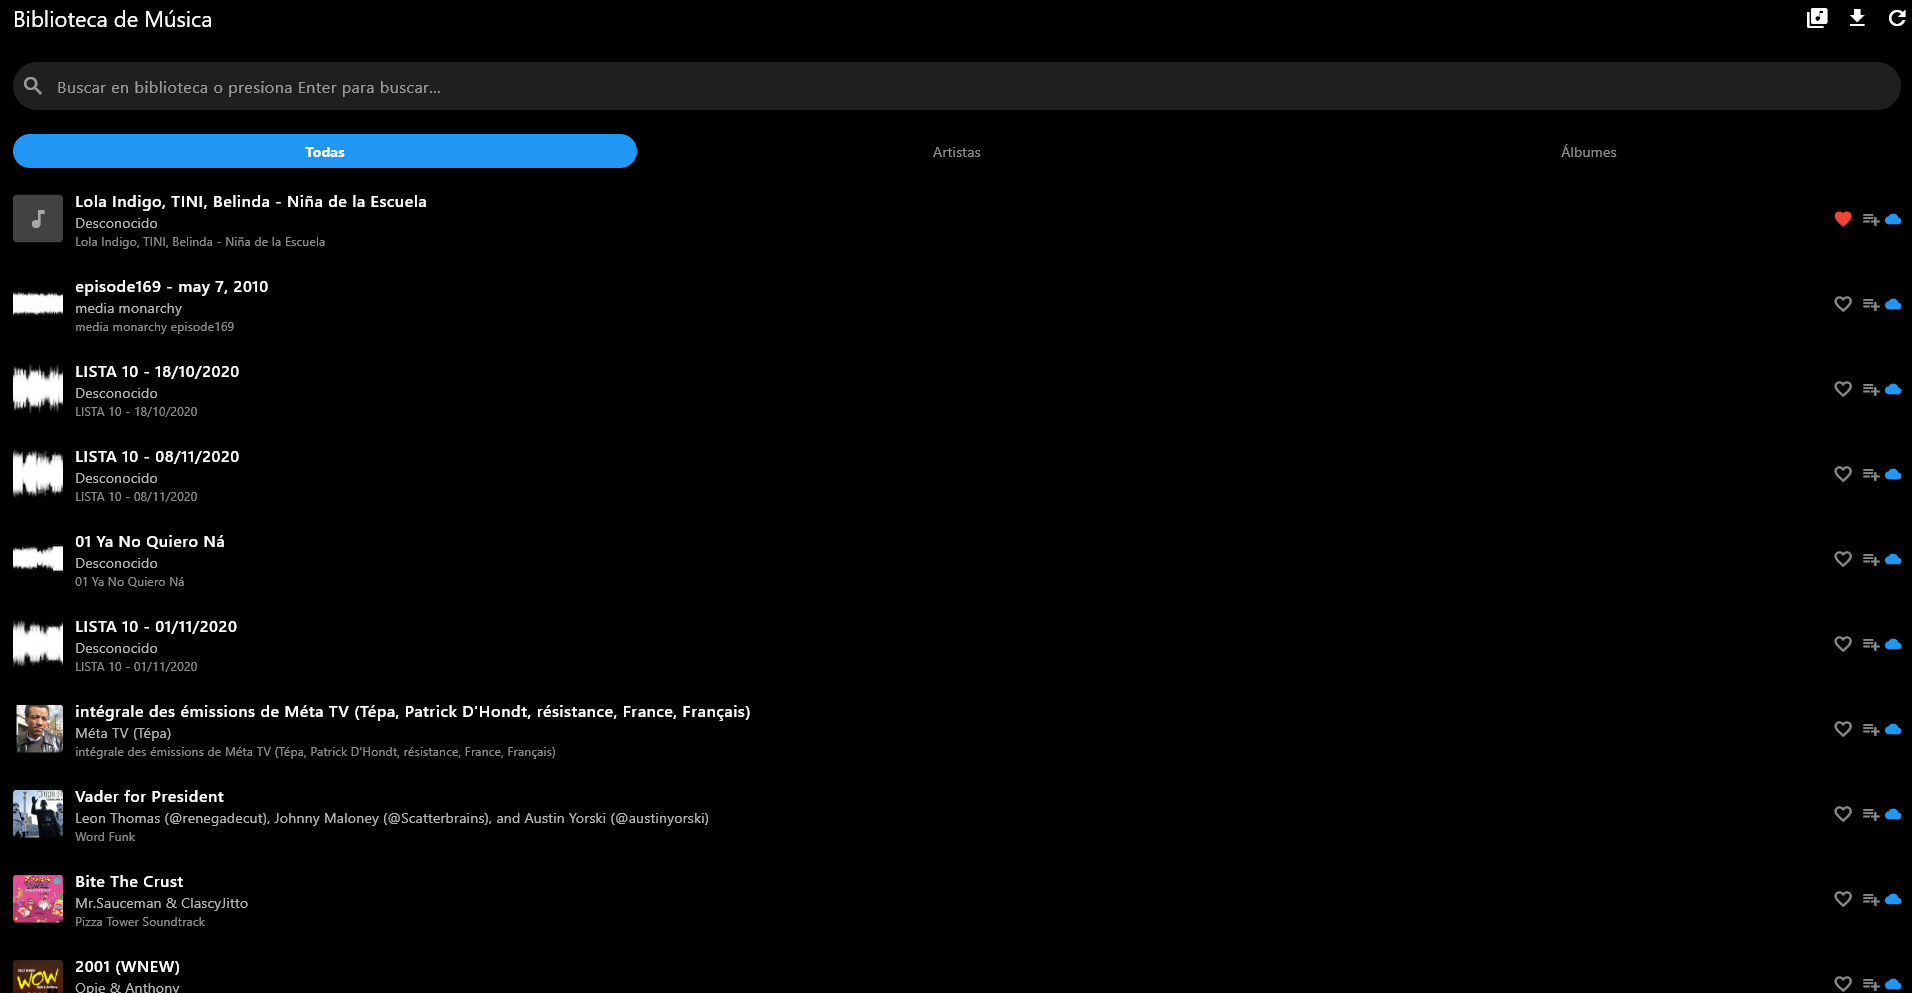Open the playlists collection icon top right
1912x993 pixels.
point(1818,18)
